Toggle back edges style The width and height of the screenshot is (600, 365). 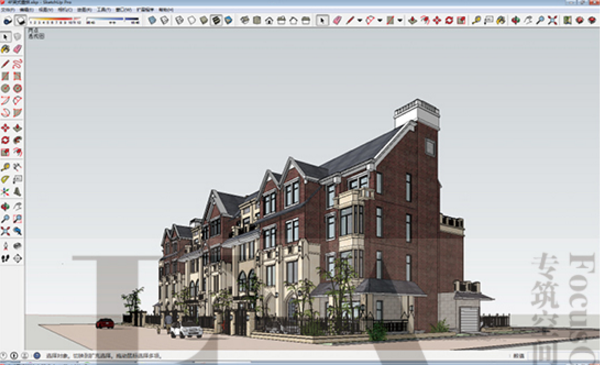point(165,20)
